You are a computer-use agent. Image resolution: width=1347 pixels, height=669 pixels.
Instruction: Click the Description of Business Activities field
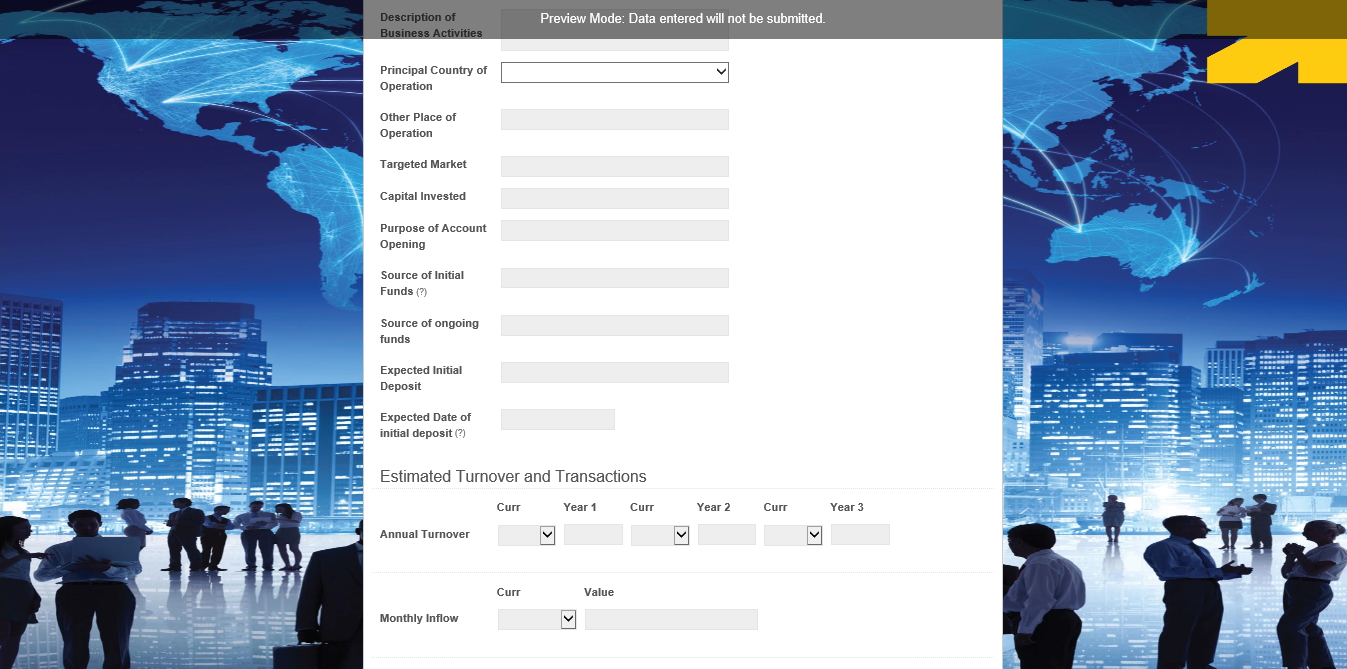pos(614,29)
